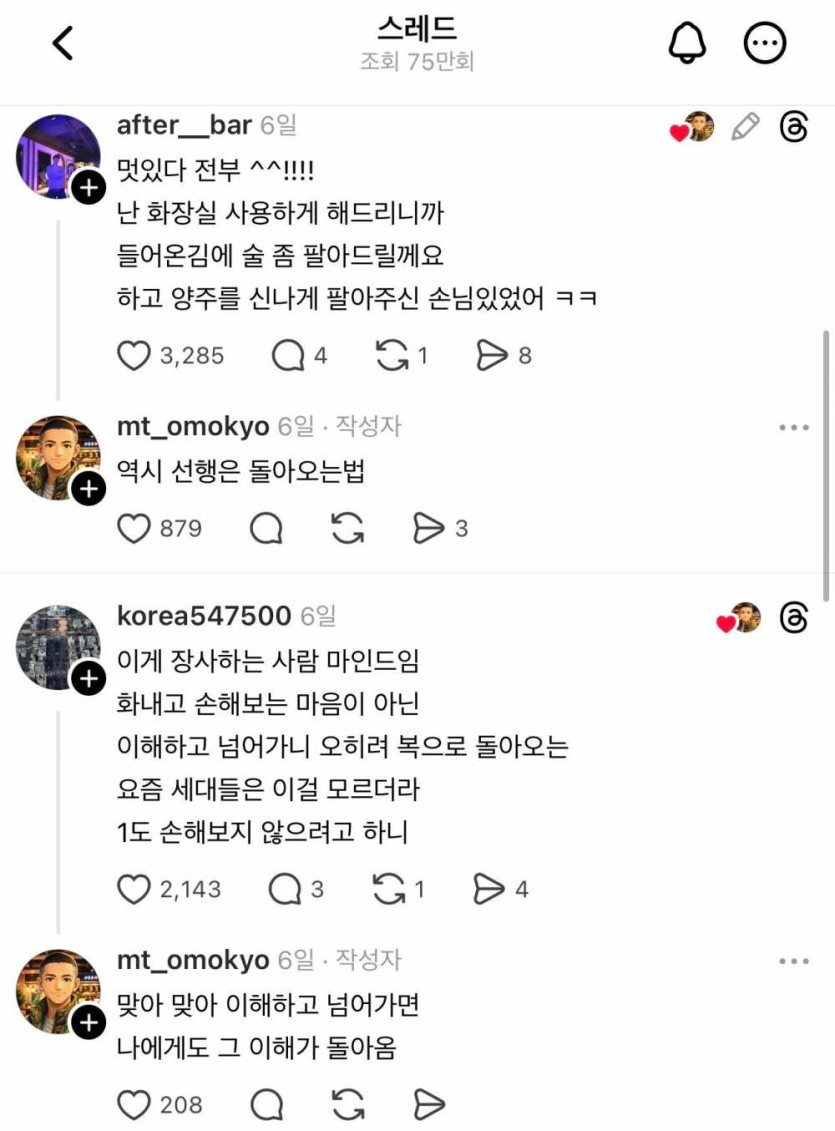Repost the after__bar comment
The width and height of the screenshot is (835, 1131).
click(389, 355)
